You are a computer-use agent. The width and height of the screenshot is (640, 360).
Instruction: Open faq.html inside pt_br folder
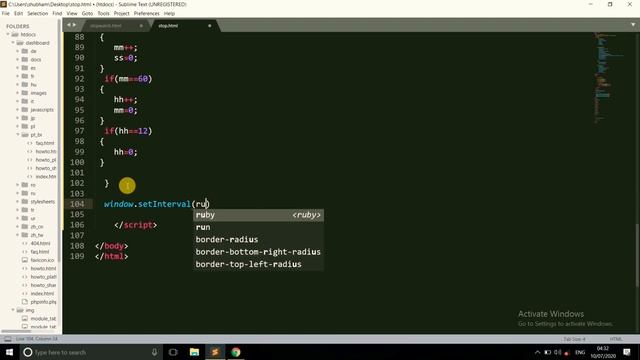(44, 143)
